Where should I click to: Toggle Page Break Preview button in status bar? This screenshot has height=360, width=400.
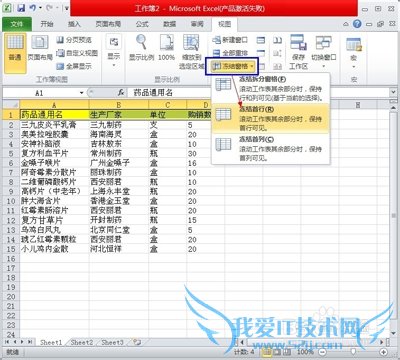click(287, 352)
